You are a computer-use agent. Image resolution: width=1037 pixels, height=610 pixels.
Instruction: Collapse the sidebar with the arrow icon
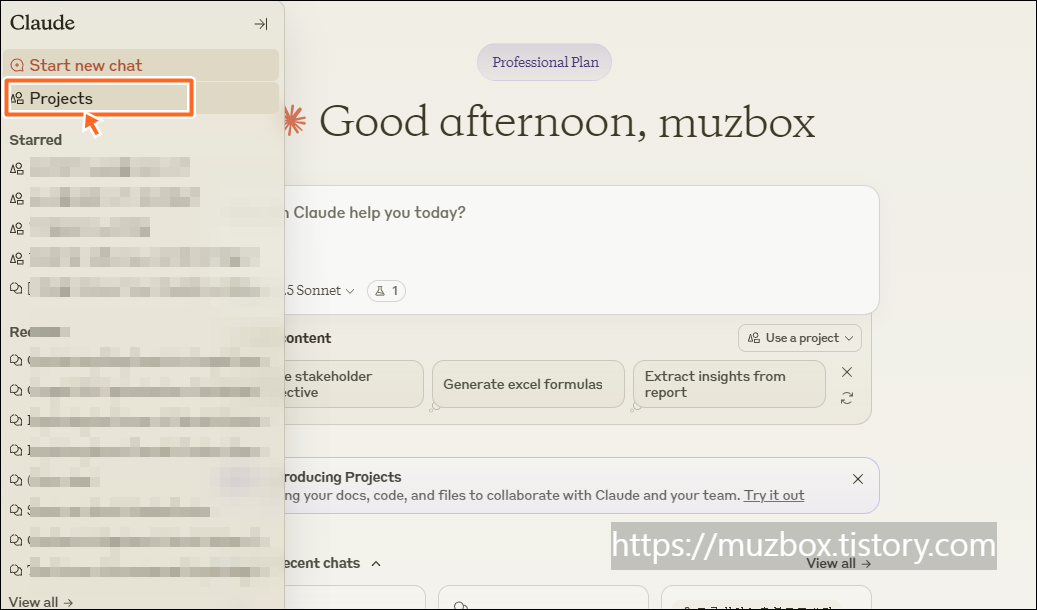tap(261, 24)
